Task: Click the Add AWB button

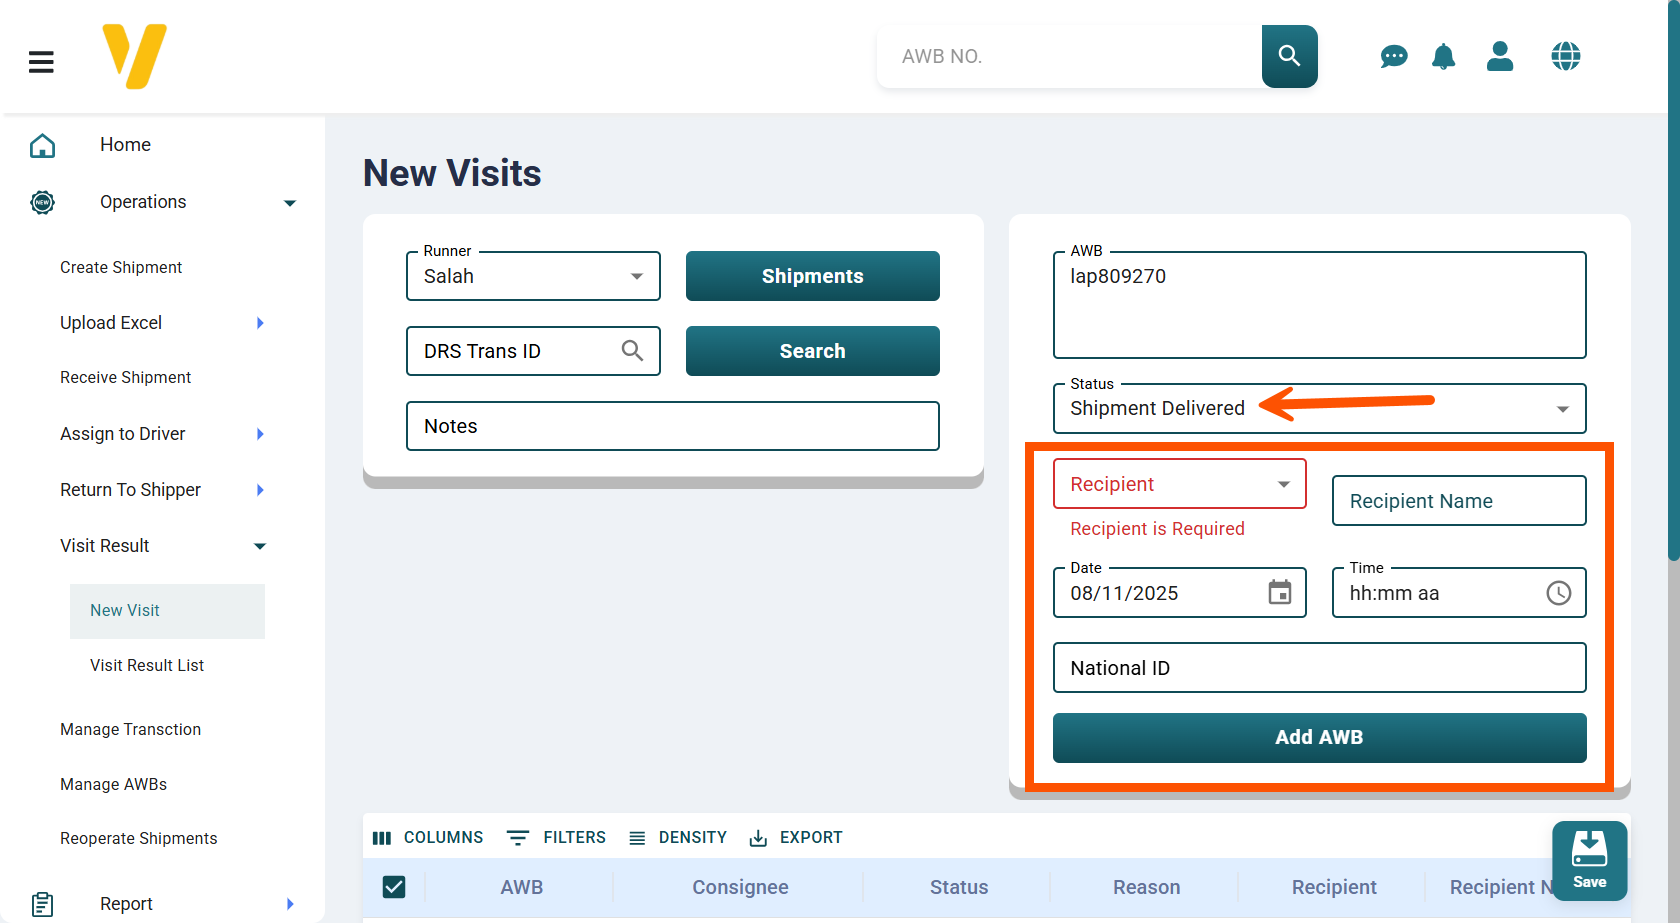Action: [1318, 737]
